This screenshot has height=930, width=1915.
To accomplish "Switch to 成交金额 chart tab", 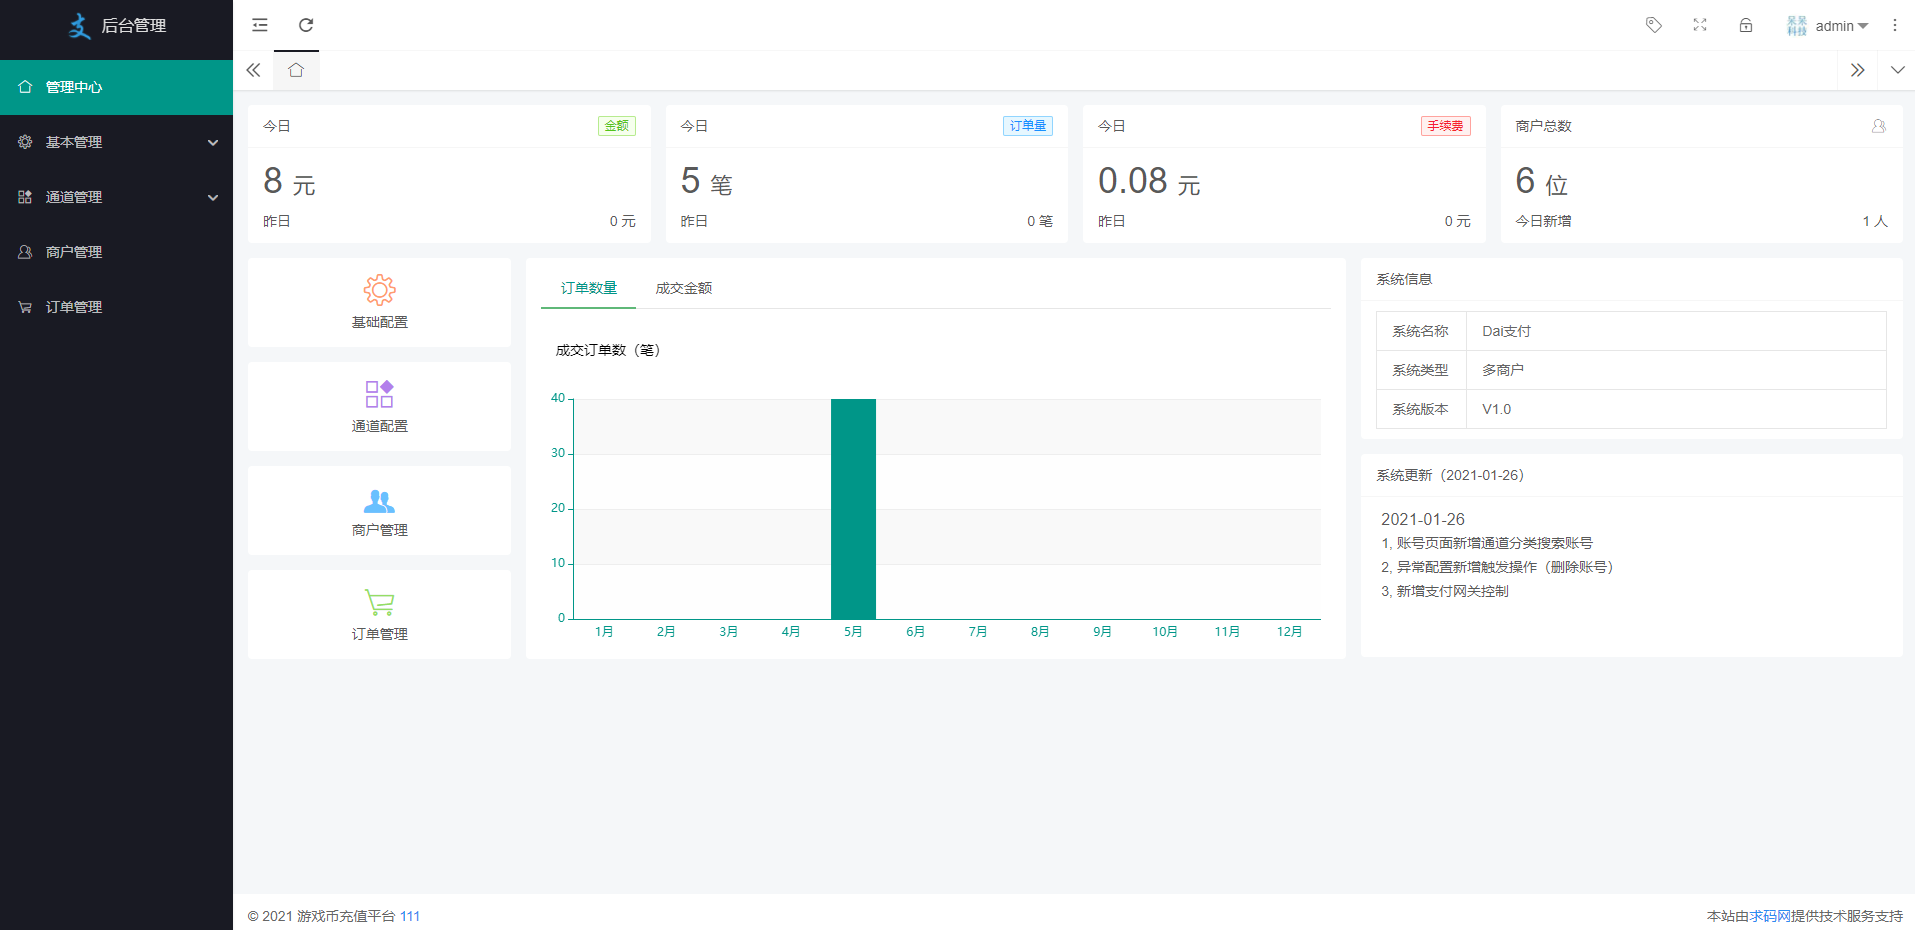I will [684, 288].
